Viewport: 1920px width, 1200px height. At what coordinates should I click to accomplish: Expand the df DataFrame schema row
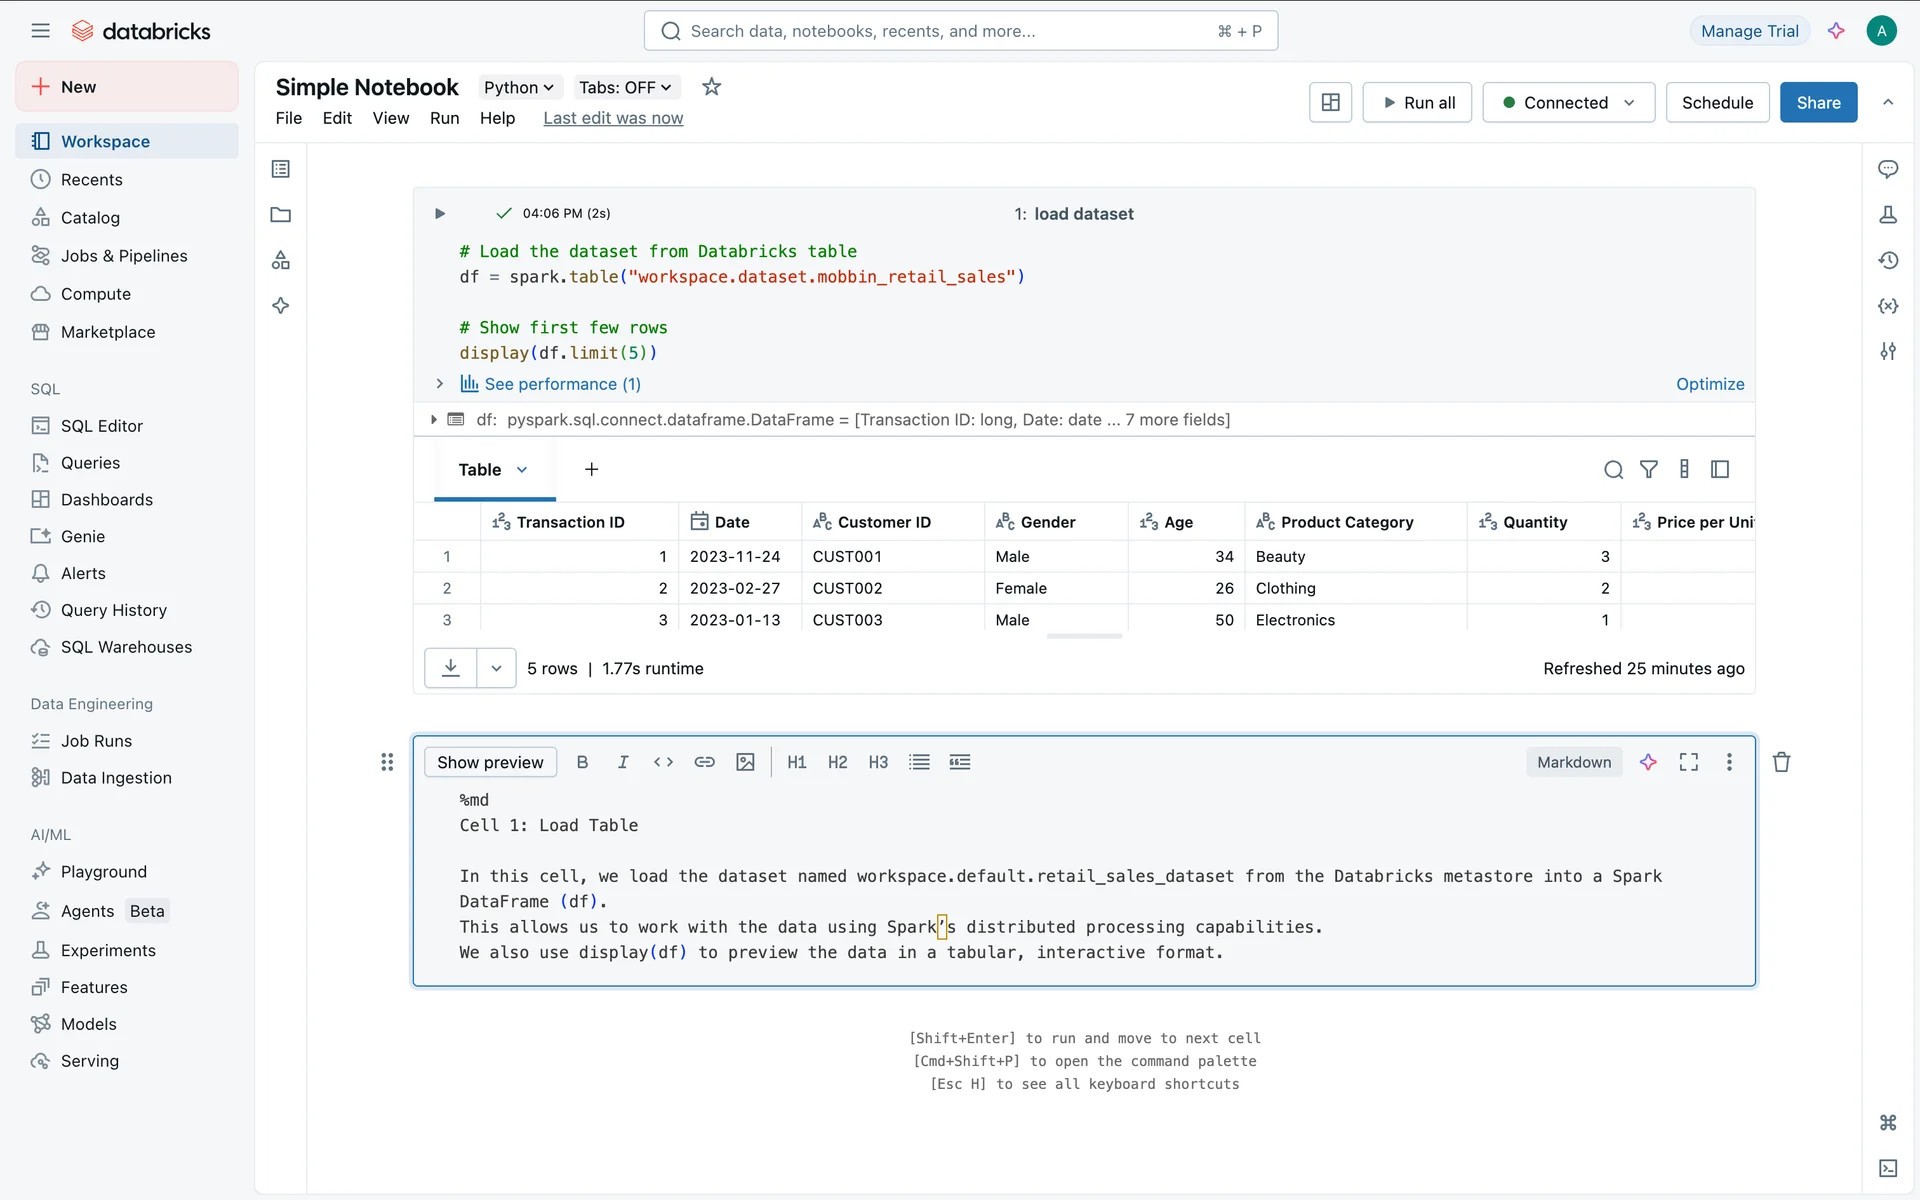[x=433, y=420]
